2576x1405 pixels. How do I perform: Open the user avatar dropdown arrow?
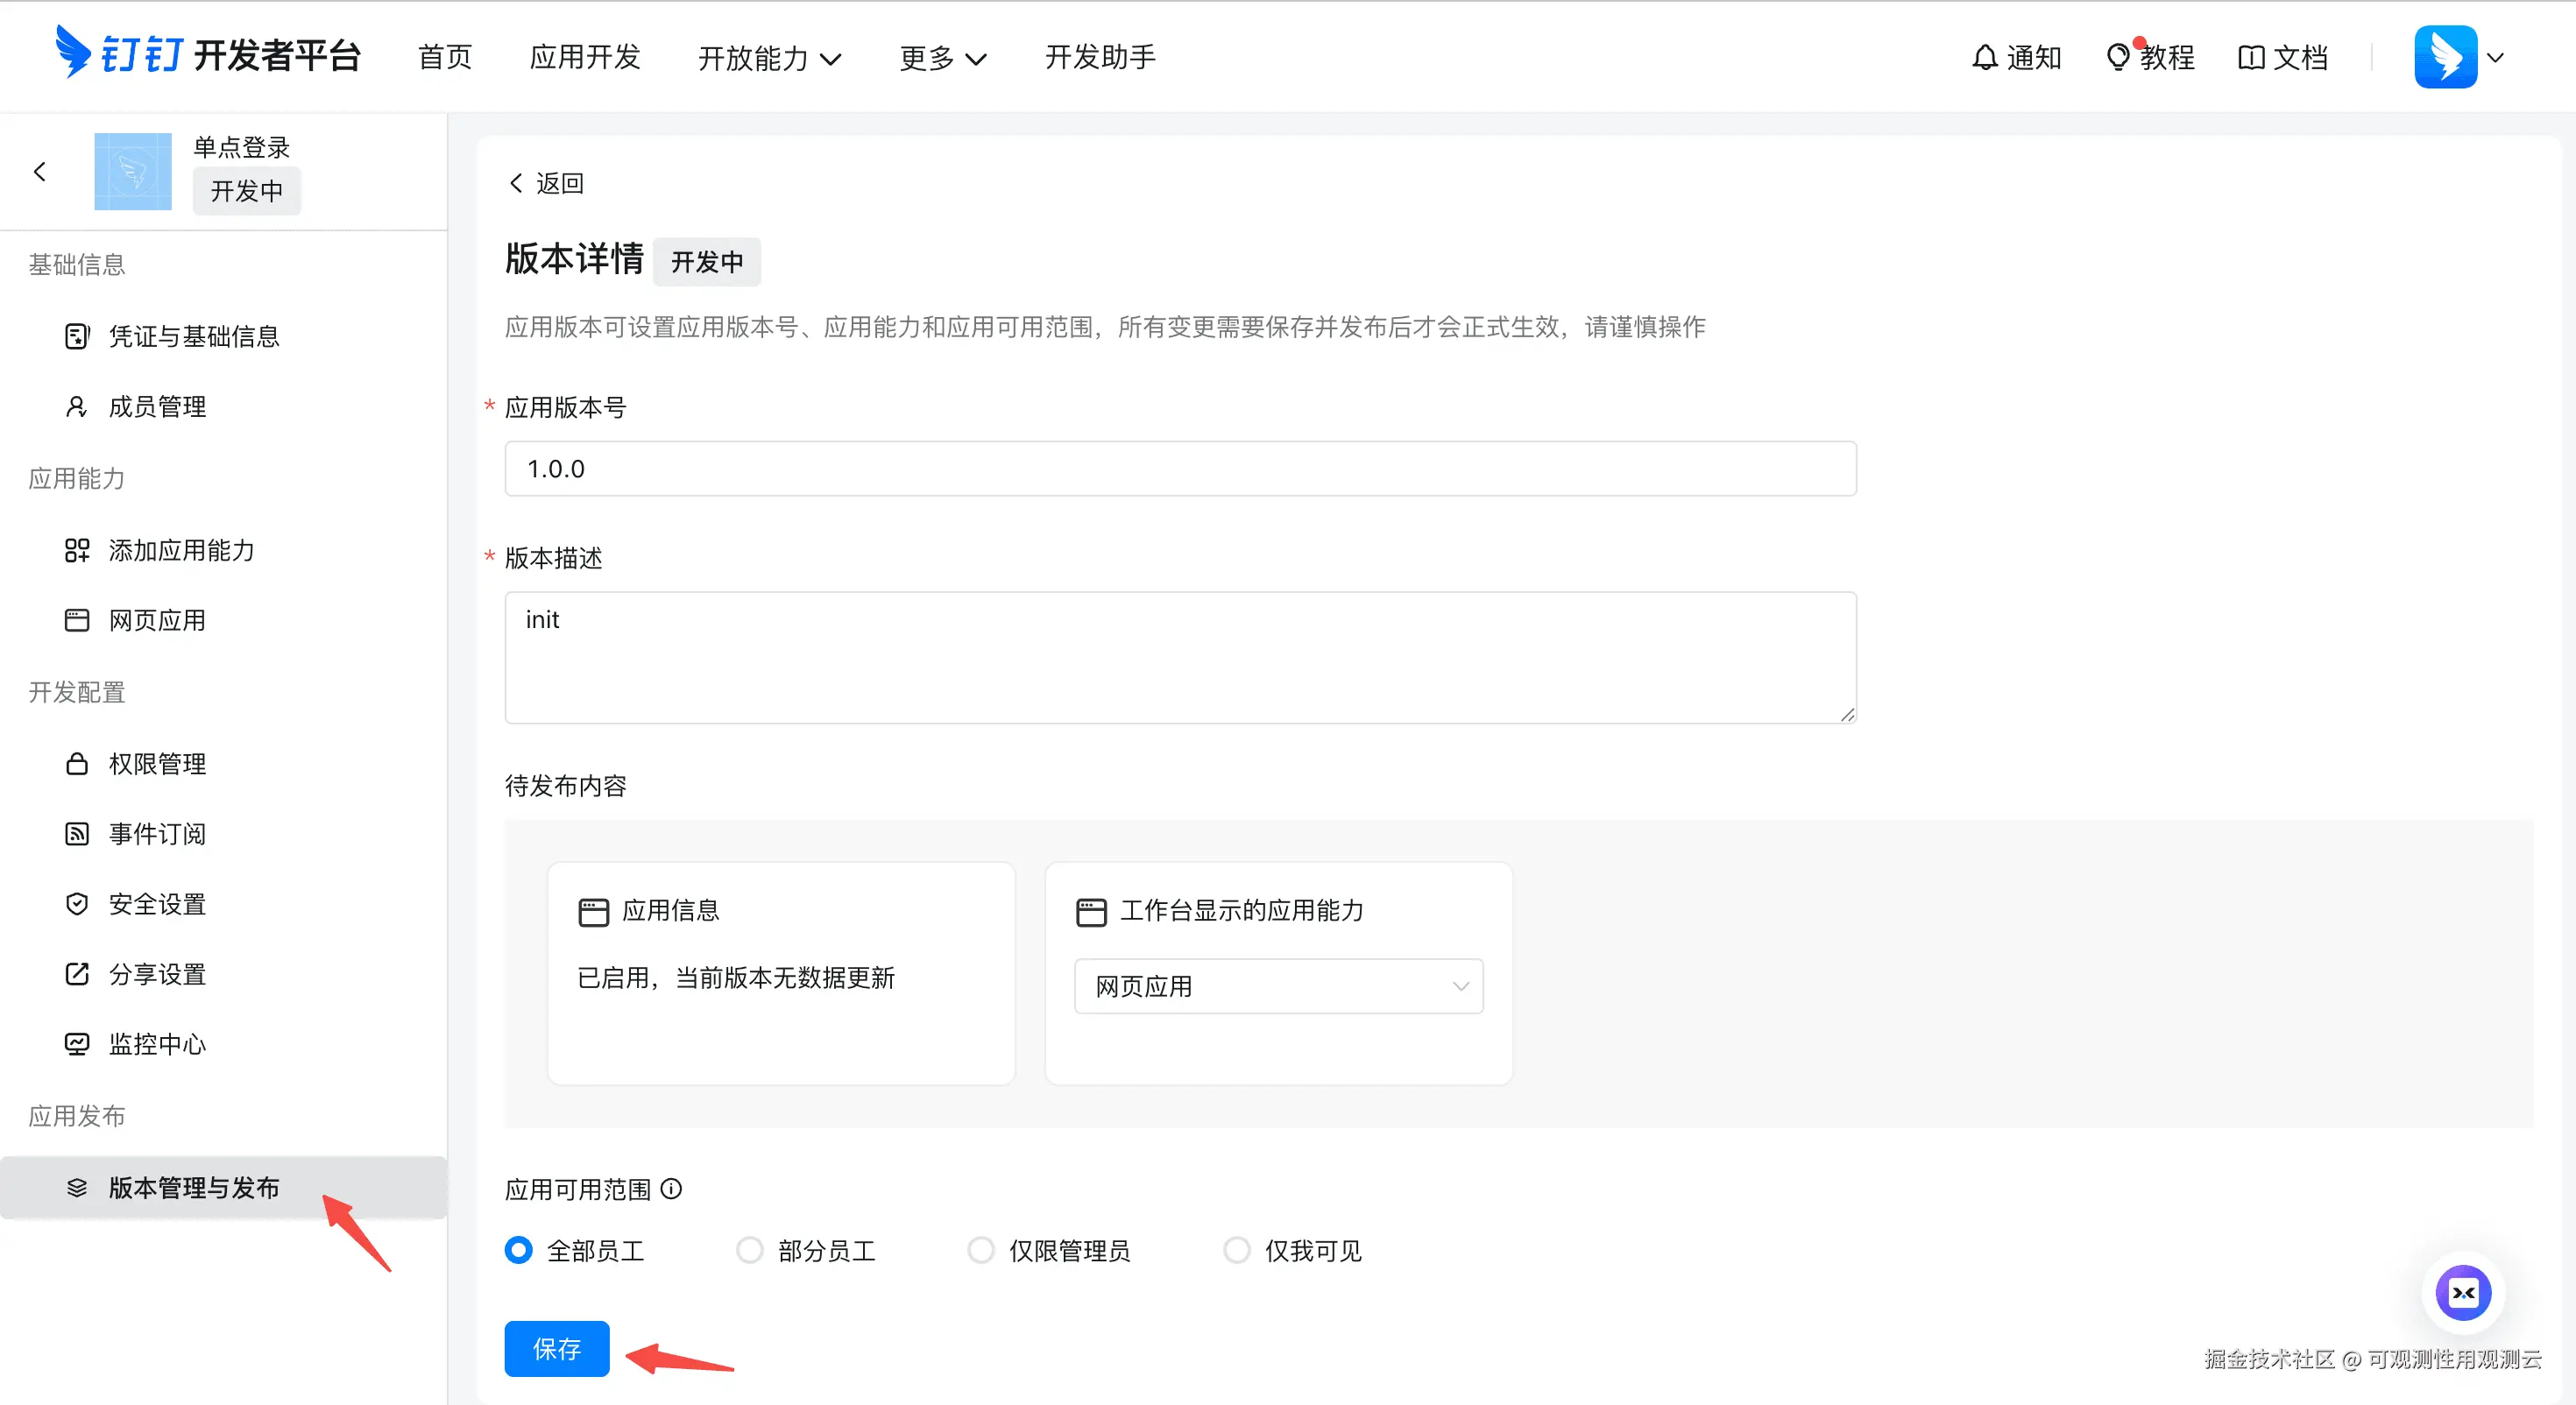2496,58
